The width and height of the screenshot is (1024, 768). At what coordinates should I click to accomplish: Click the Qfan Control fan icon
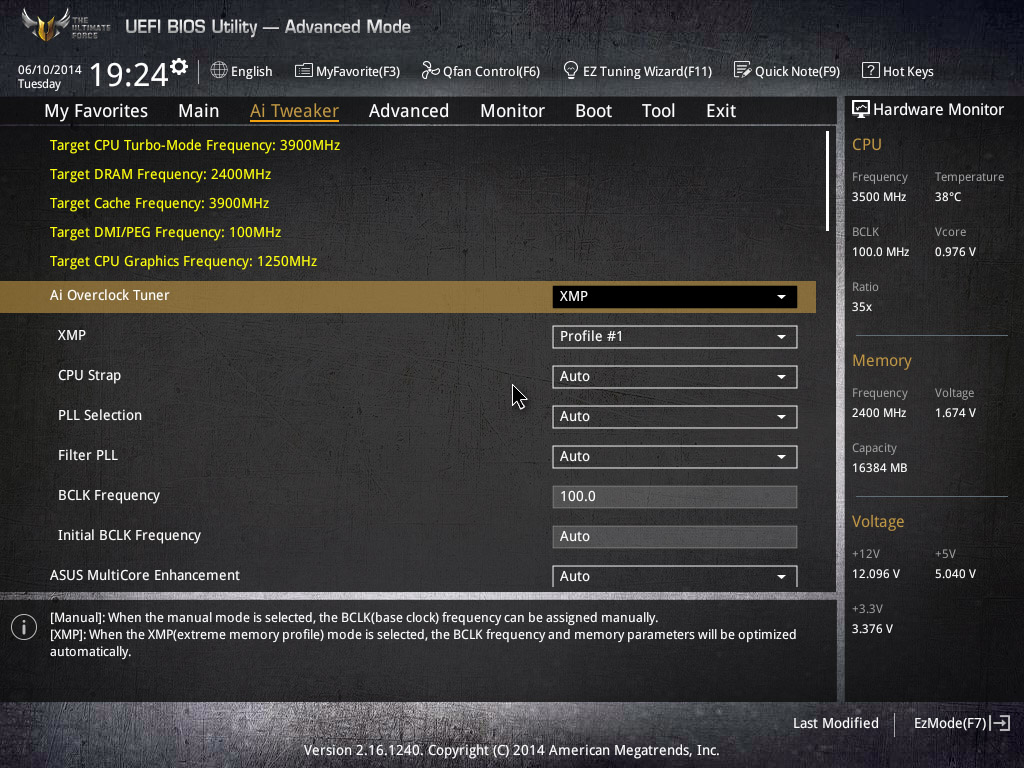(430, 71)
